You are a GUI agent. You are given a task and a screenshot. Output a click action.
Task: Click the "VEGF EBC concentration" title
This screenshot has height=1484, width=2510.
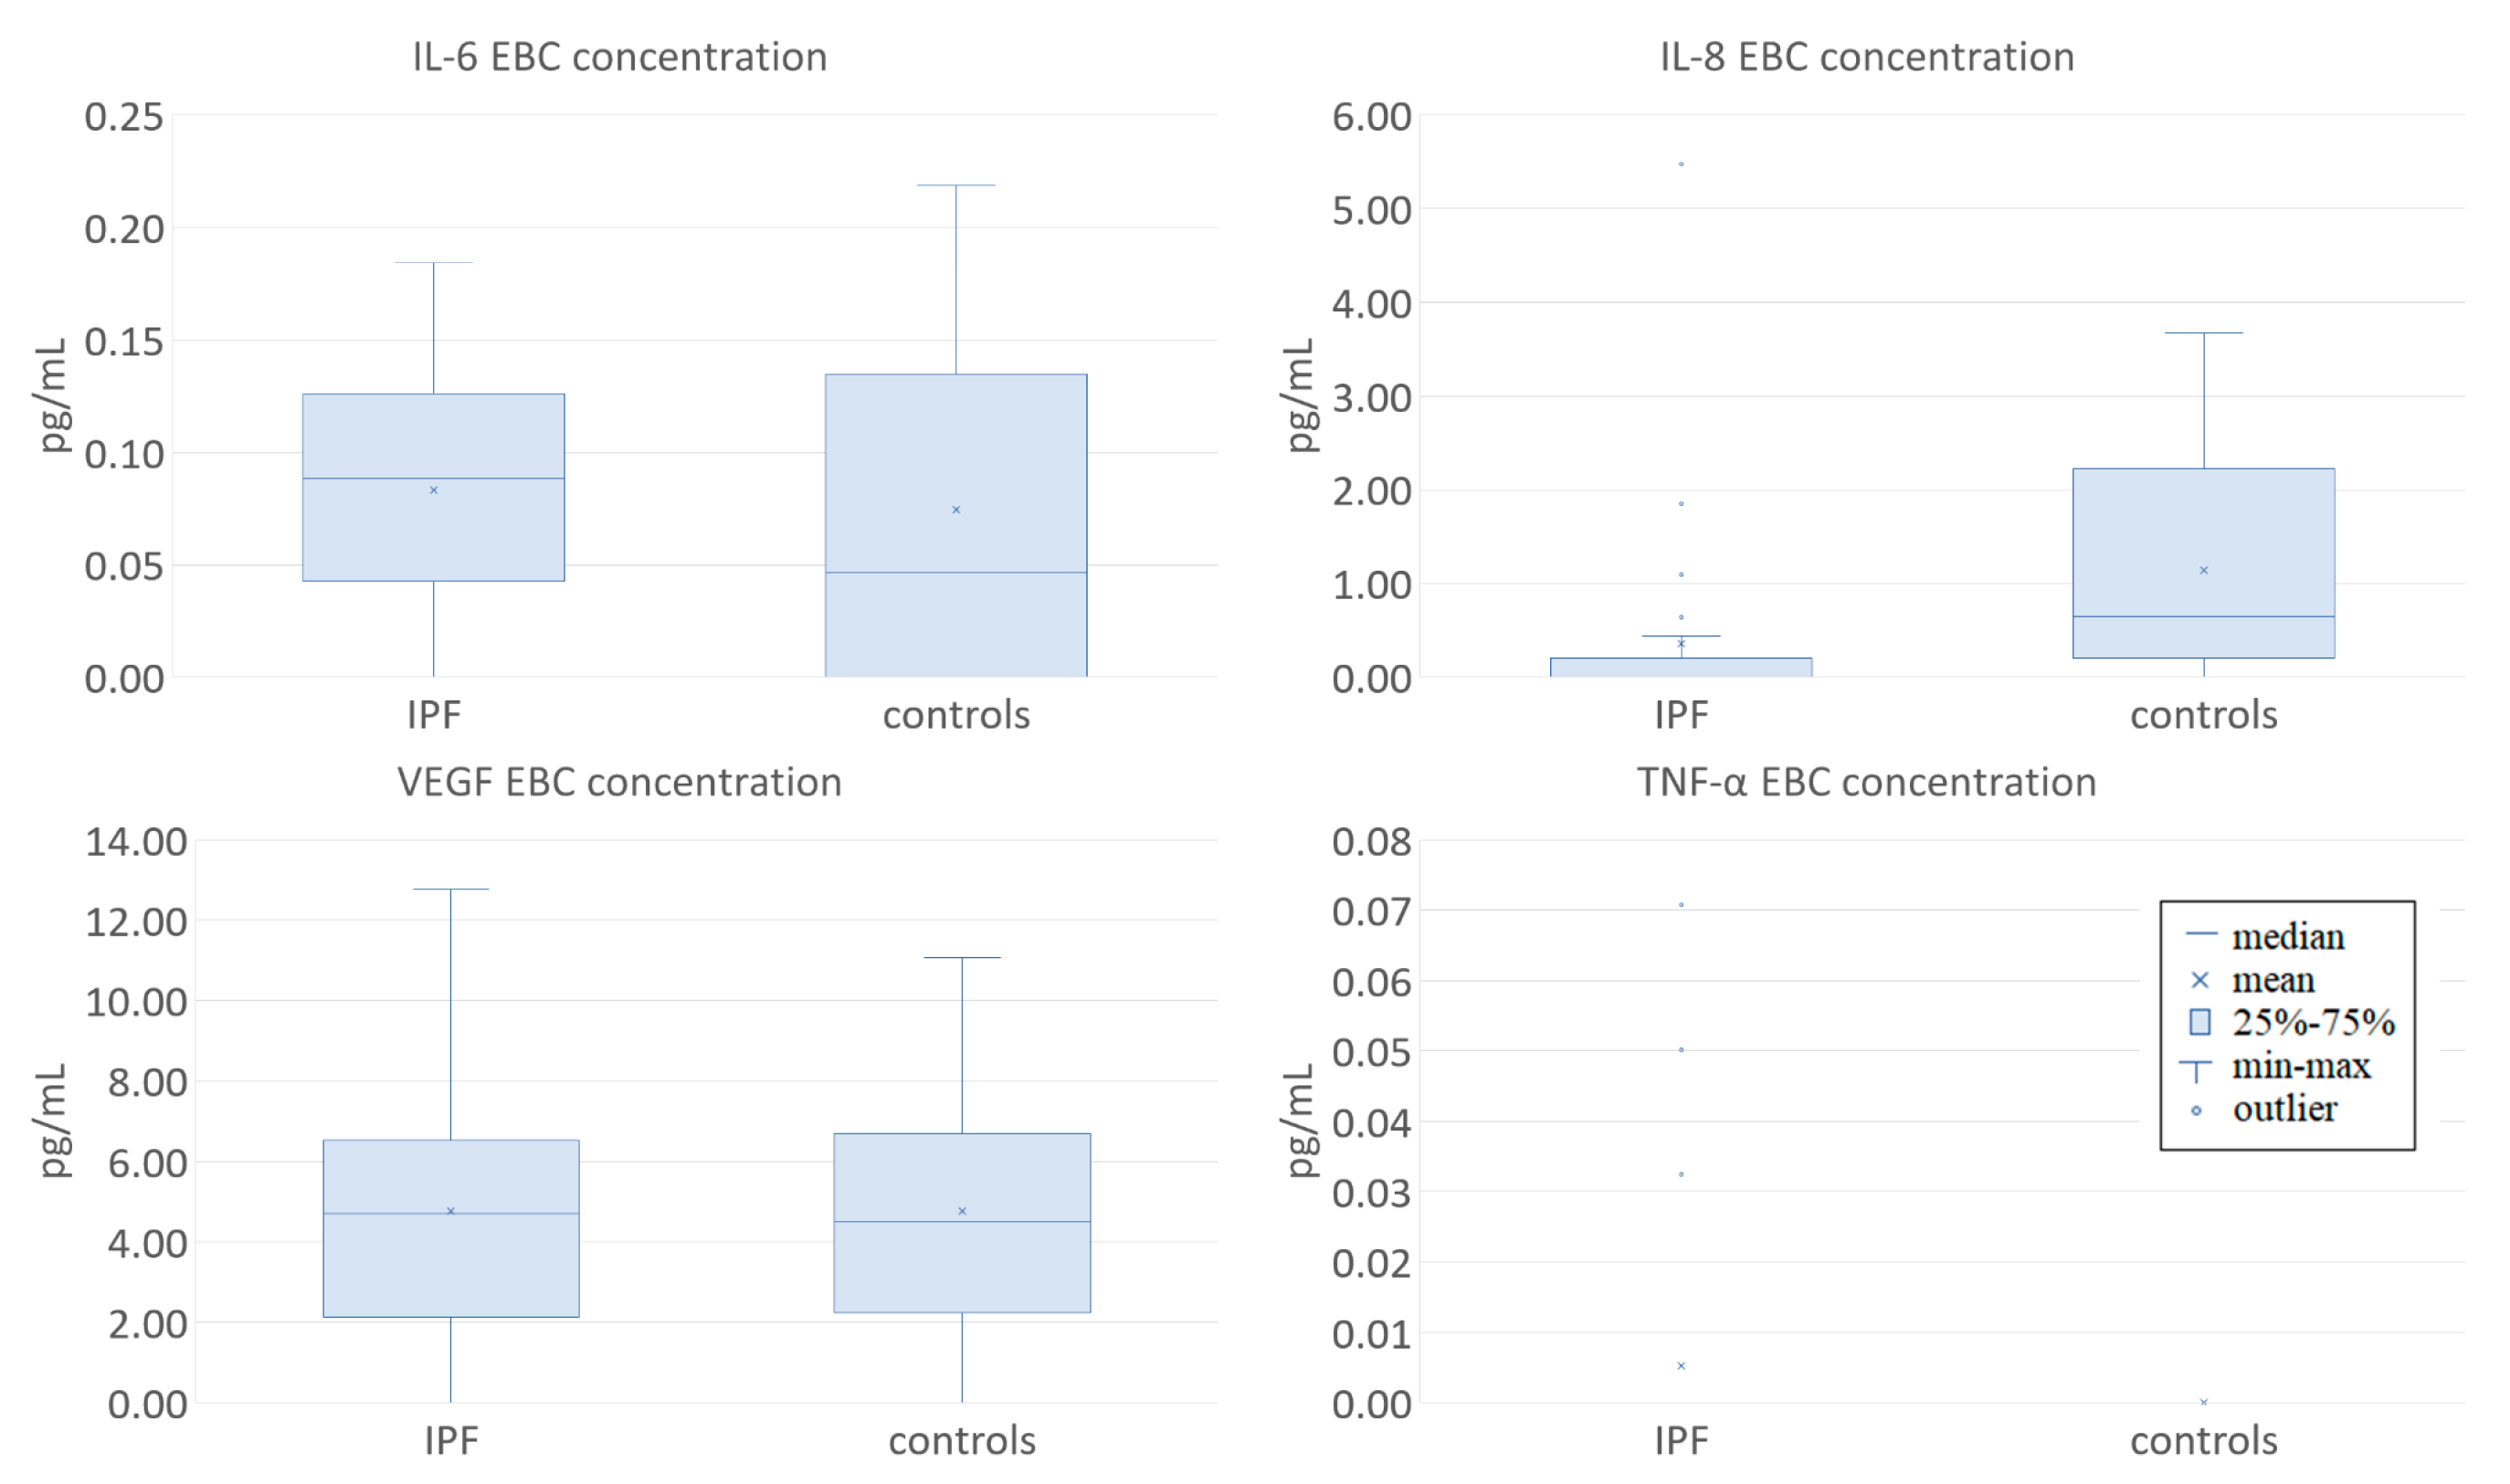tap(620, 782)
